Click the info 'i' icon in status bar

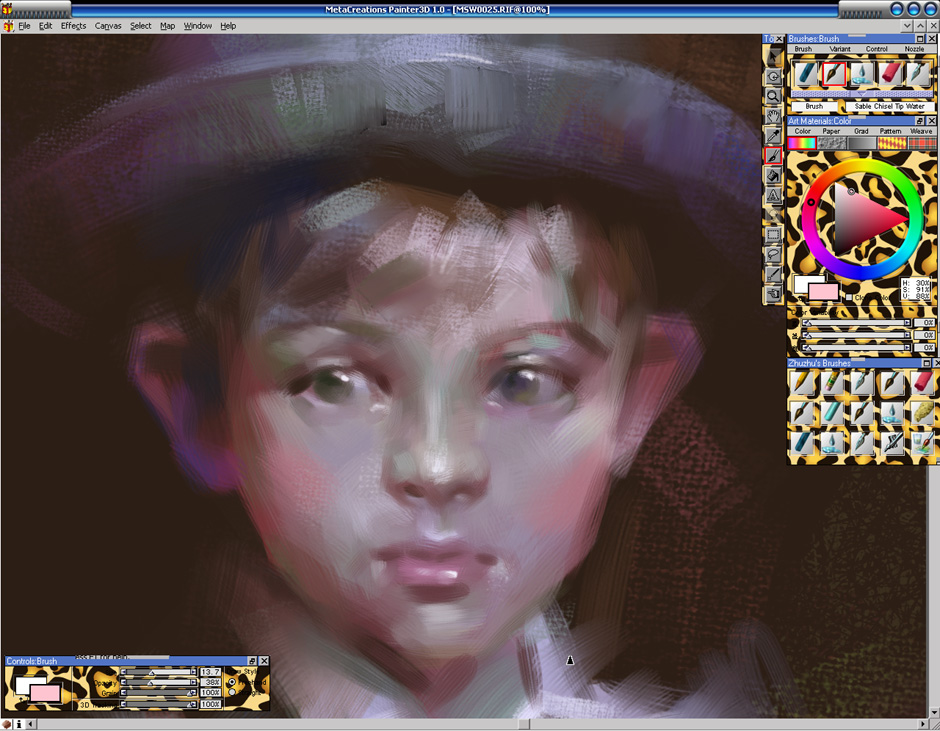click(19, 724)
